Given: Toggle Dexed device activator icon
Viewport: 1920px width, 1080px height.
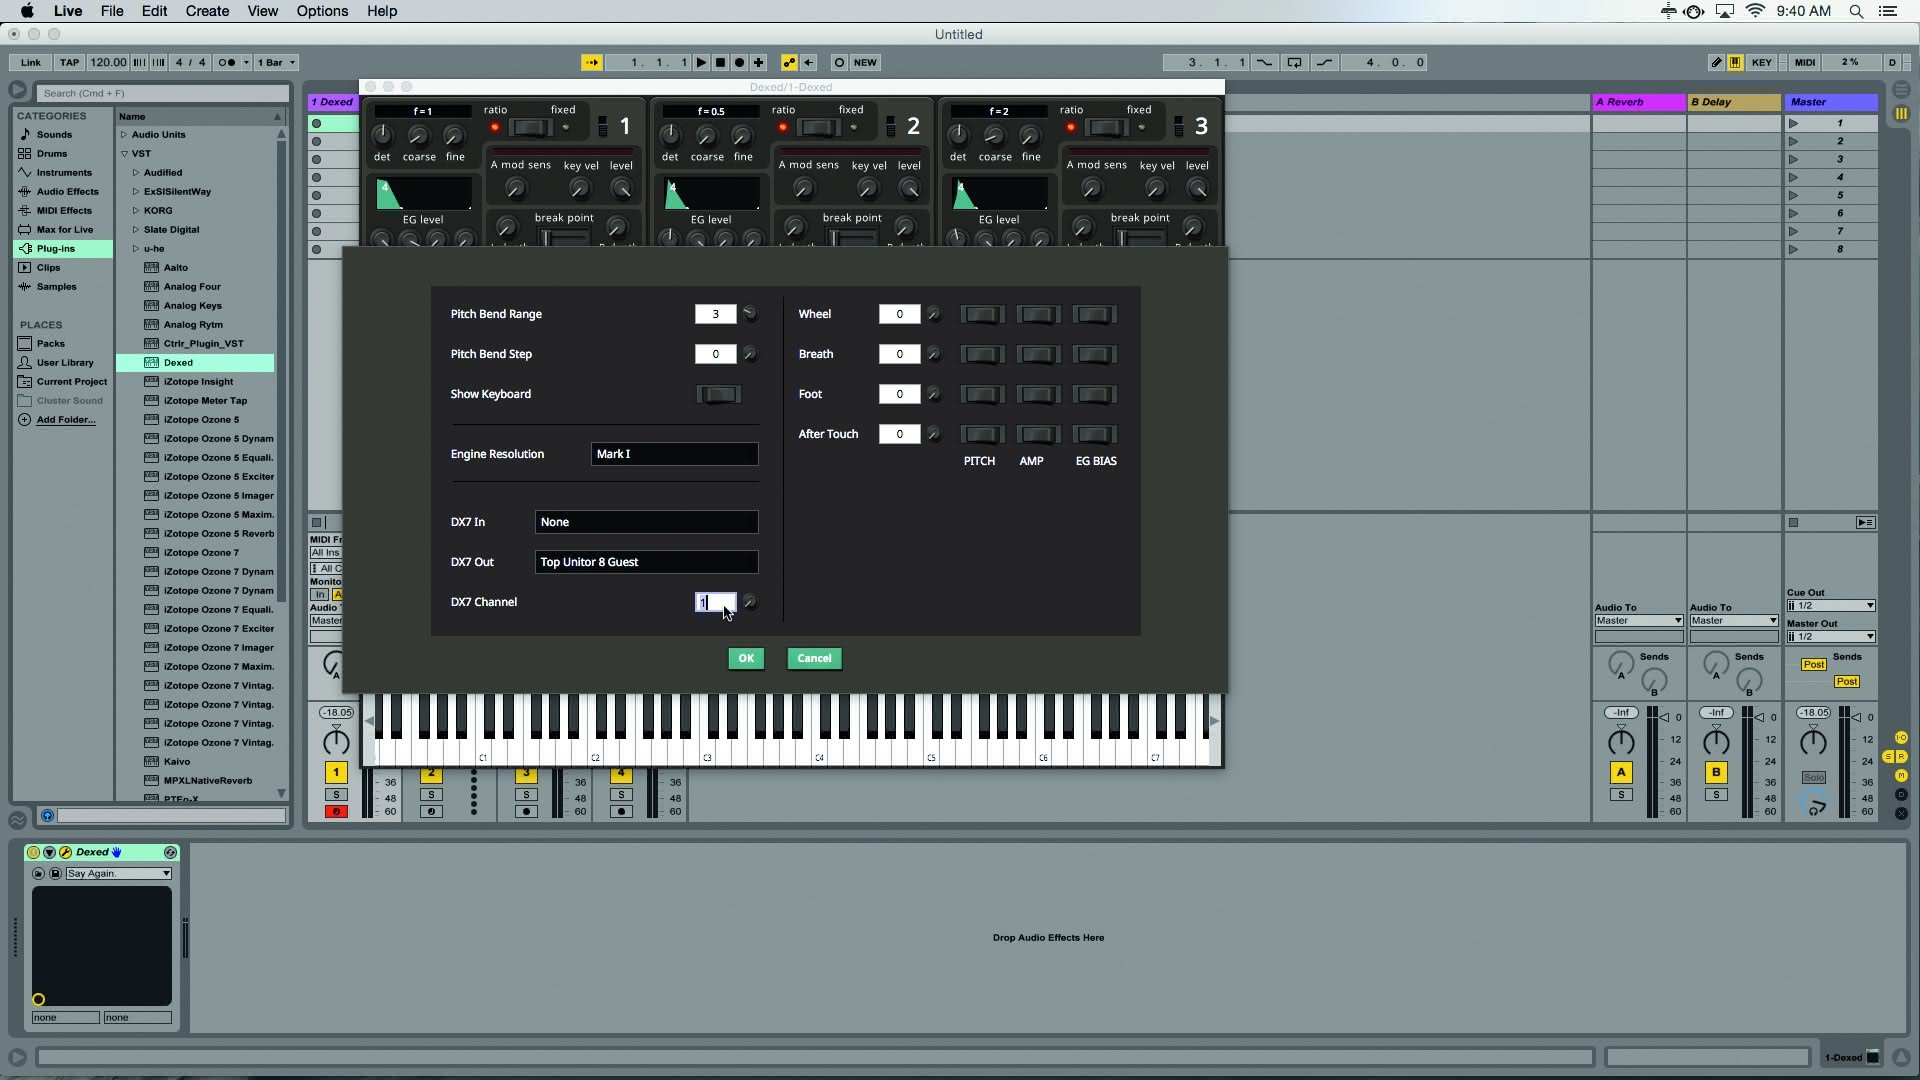Looking at the screenshot, I should click(x=33, y=852).
